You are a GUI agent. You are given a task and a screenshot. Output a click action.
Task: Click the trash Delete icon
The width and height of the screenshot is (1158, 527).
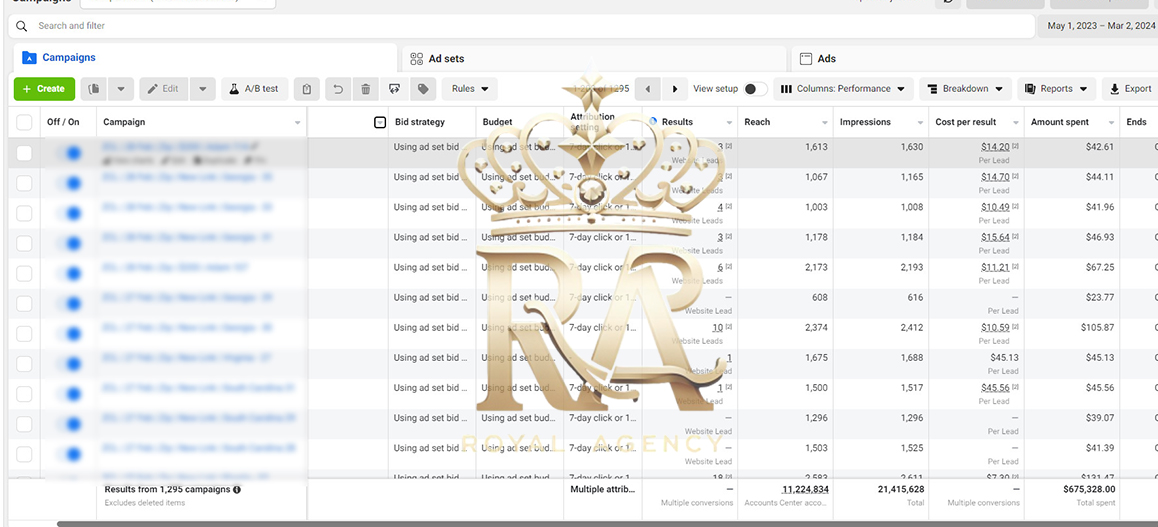[366, 89]
